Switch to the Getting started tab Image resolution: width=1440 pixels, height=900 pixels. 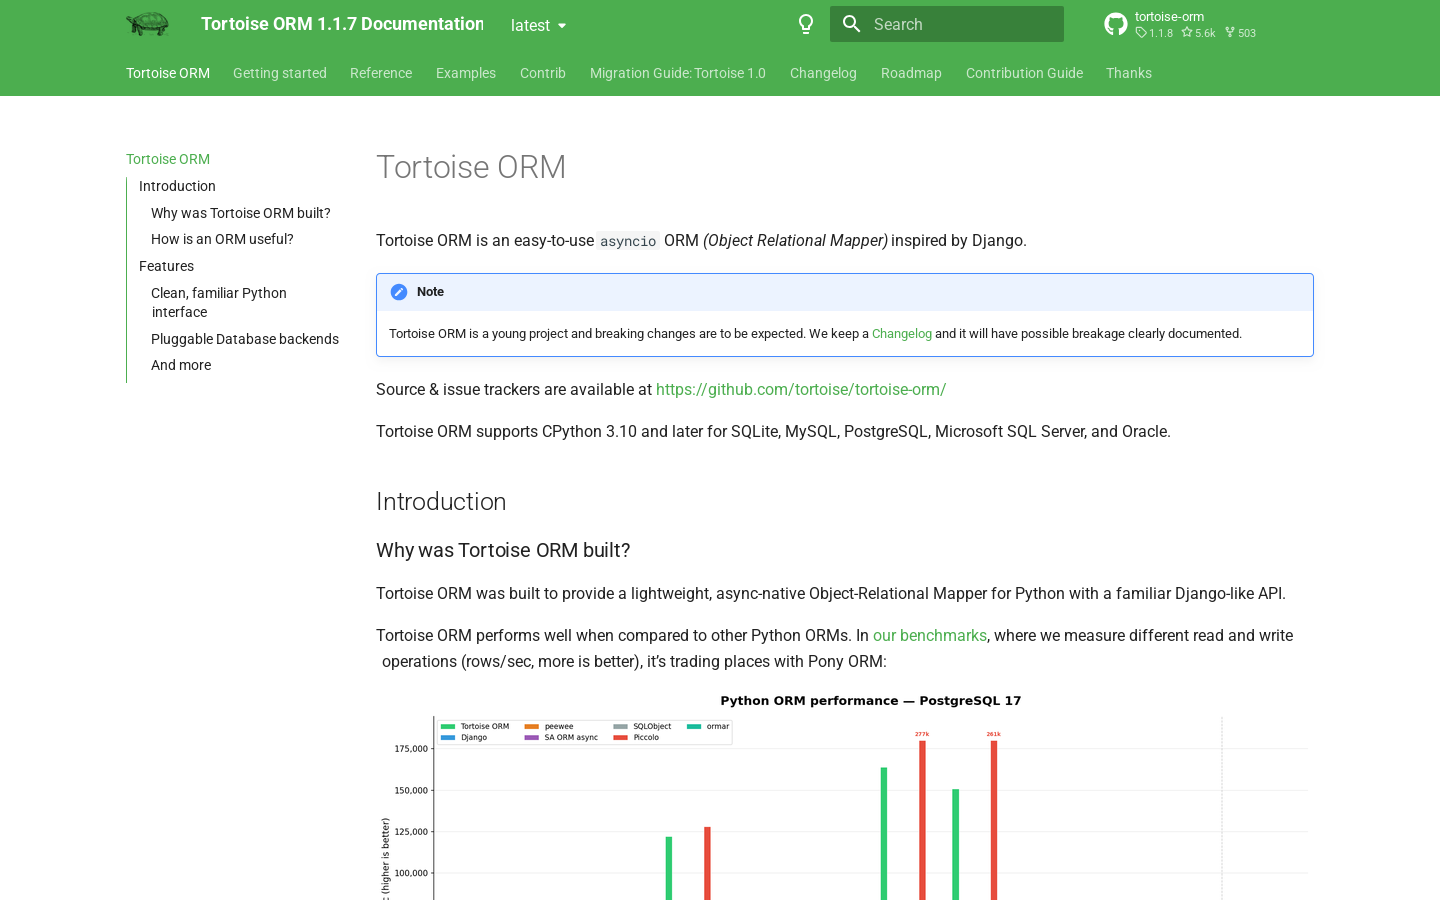click(280, 73)
